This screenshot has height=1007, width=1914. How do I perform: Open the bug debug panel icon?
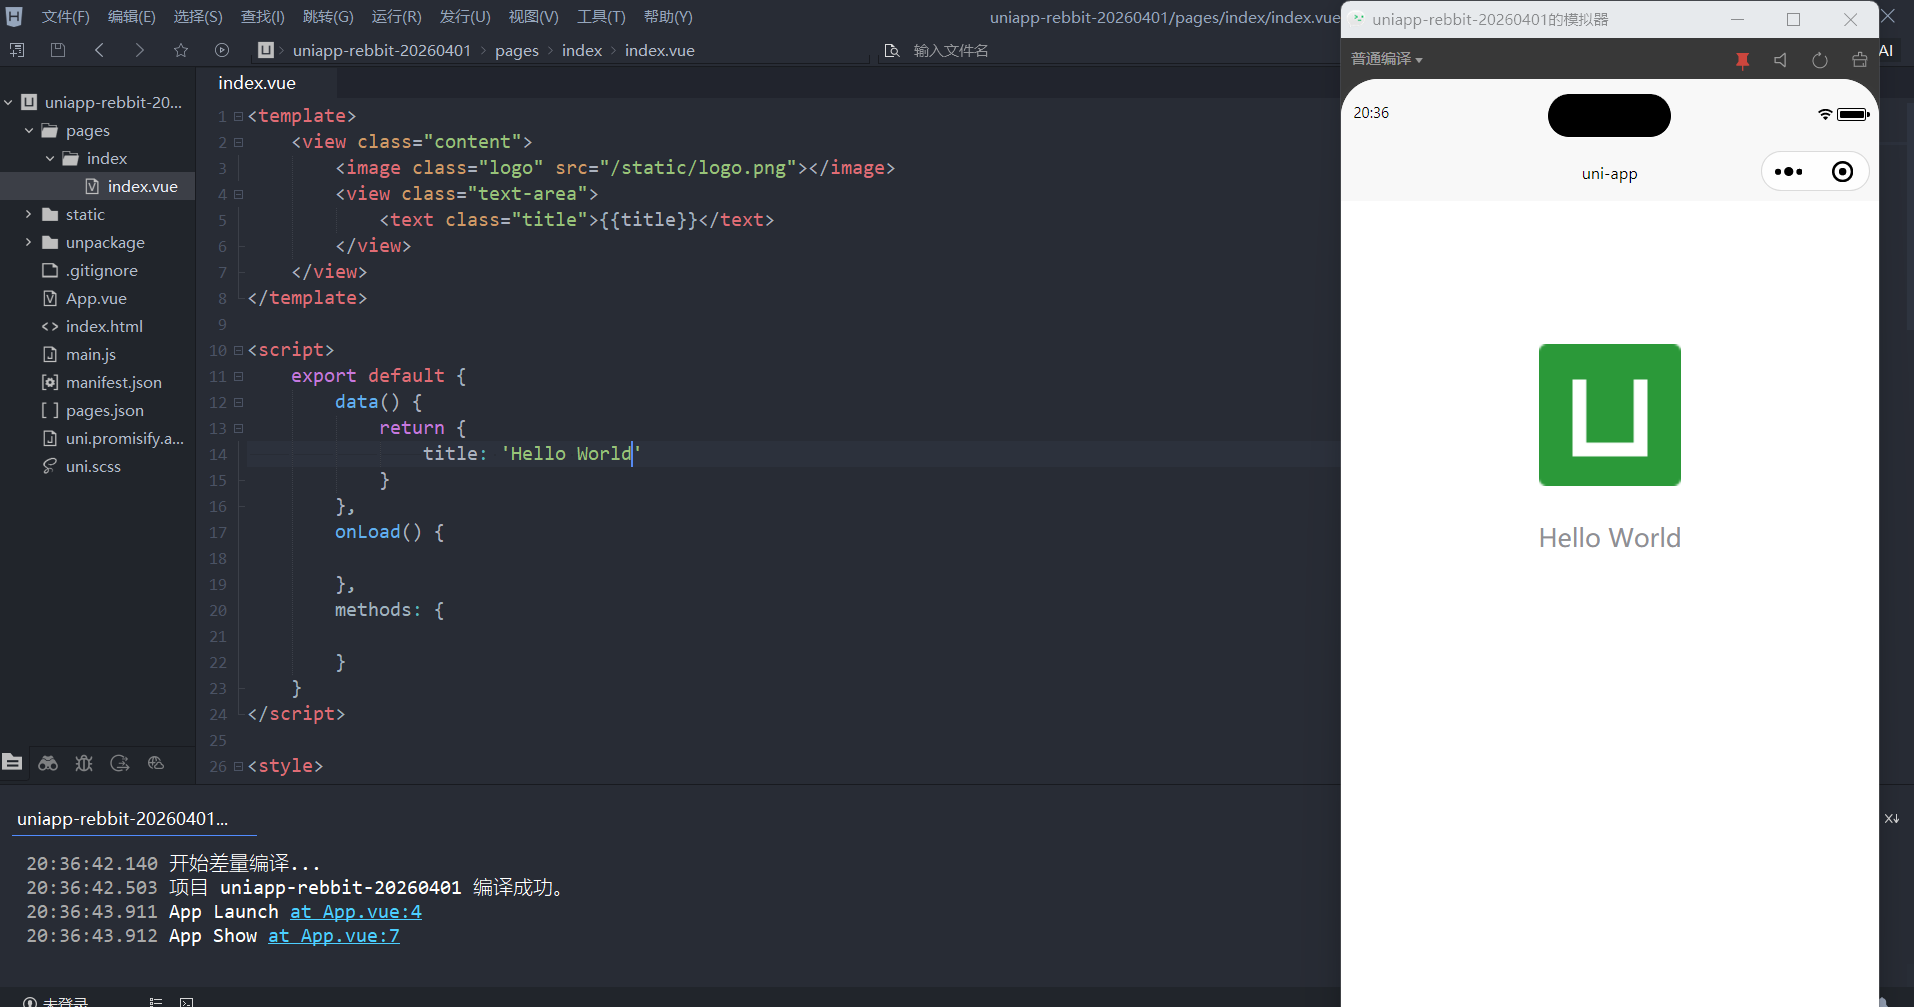tap(84, 763)
